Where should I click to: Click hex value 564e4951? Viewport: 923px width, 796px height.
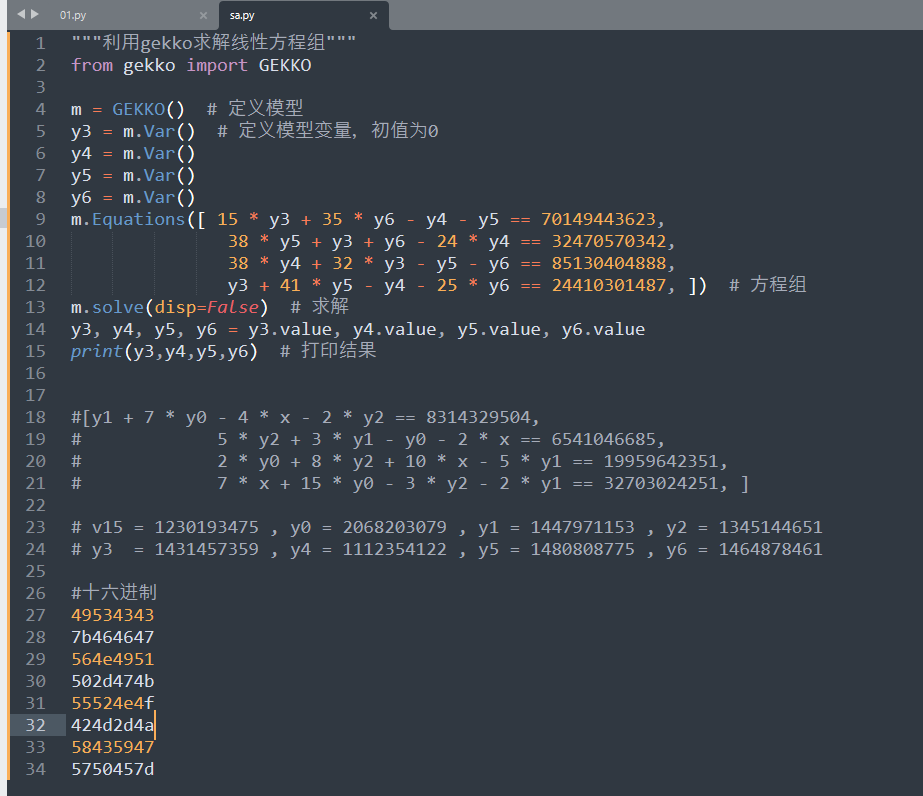(112, 659)
